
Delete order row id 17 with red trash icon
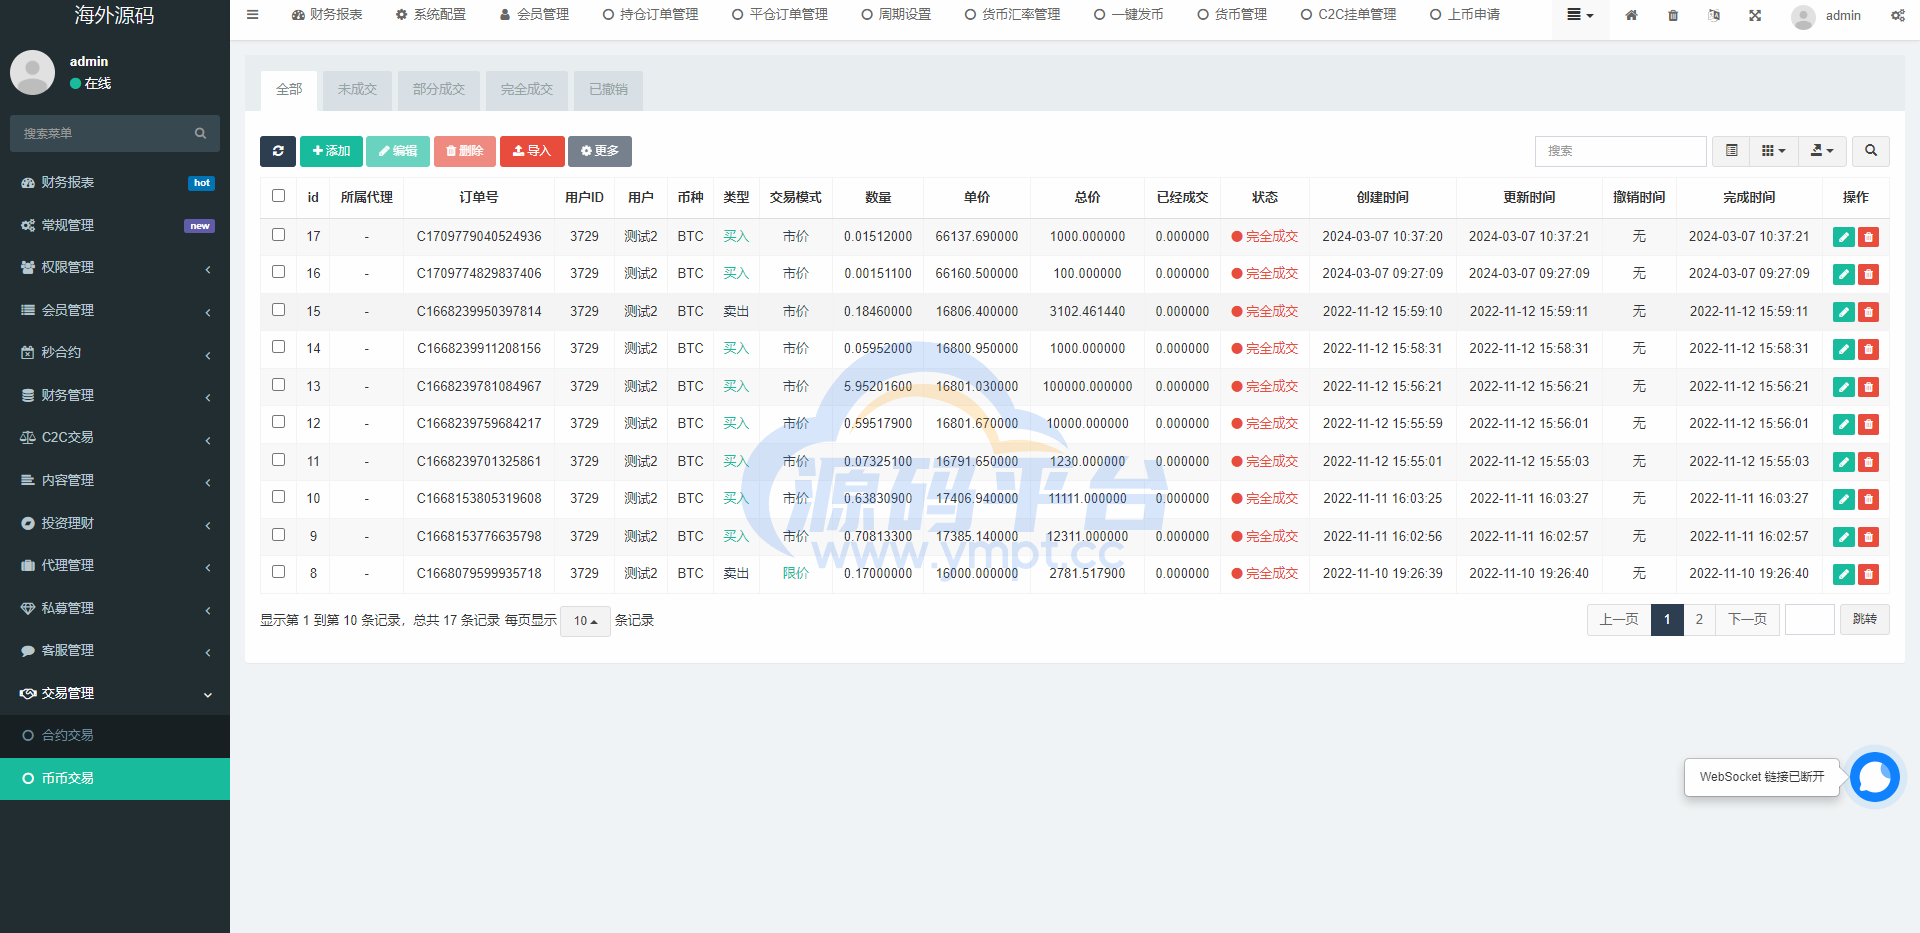tap(1868, 237)
